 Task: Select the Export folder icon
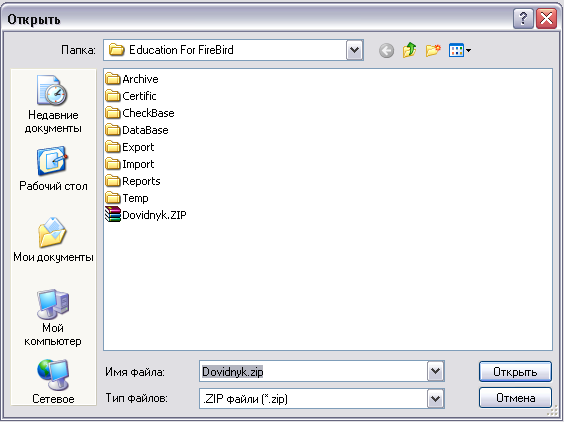[113, 146]
